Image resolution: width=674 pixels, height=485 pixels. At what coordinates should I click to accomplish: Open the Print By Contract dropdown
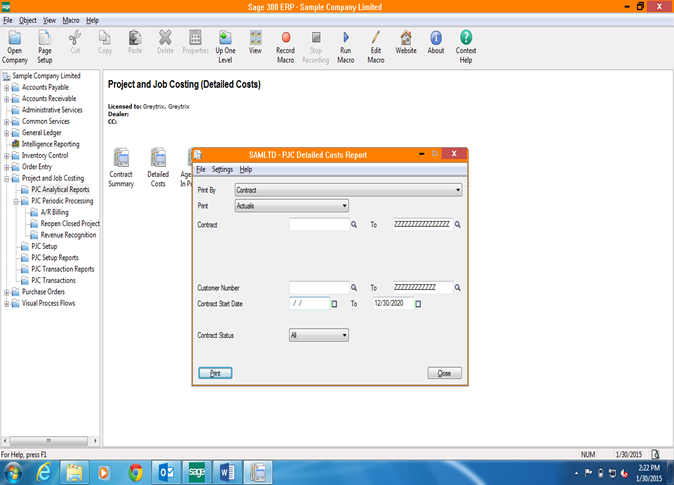[x=349, y=190]
